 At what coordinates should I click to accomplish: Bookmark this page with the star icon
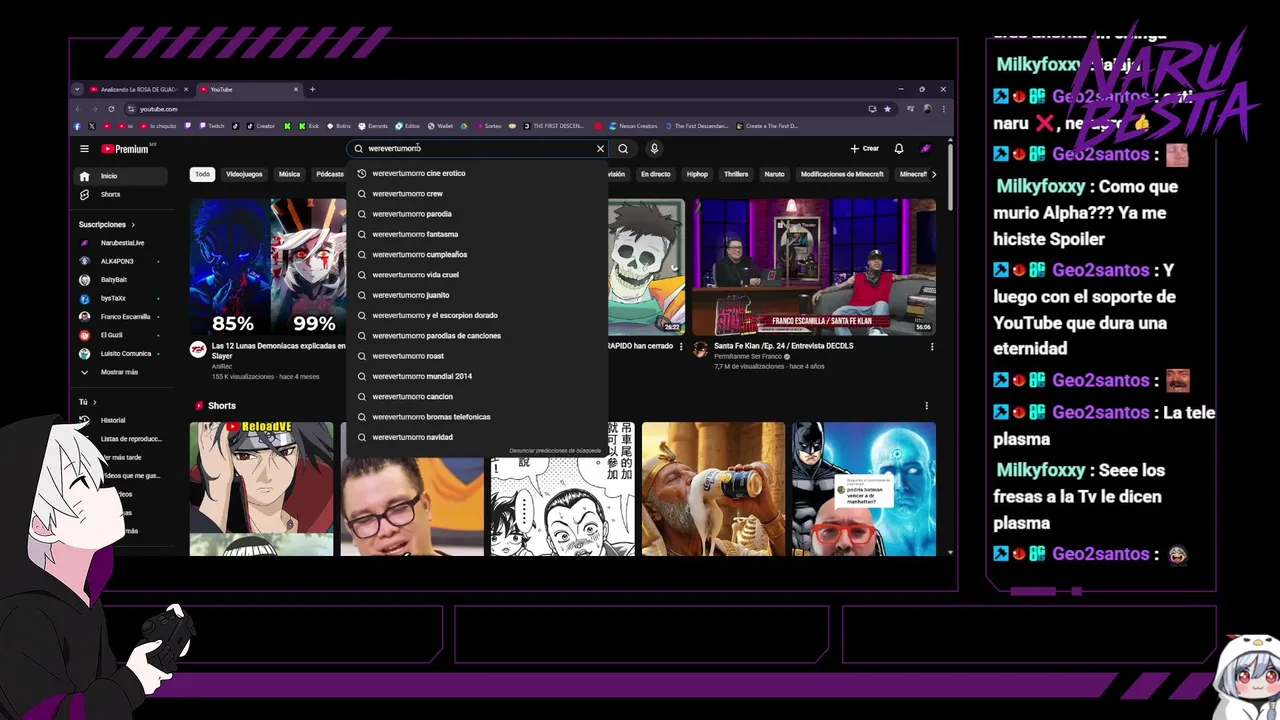[x=887, y=108]
